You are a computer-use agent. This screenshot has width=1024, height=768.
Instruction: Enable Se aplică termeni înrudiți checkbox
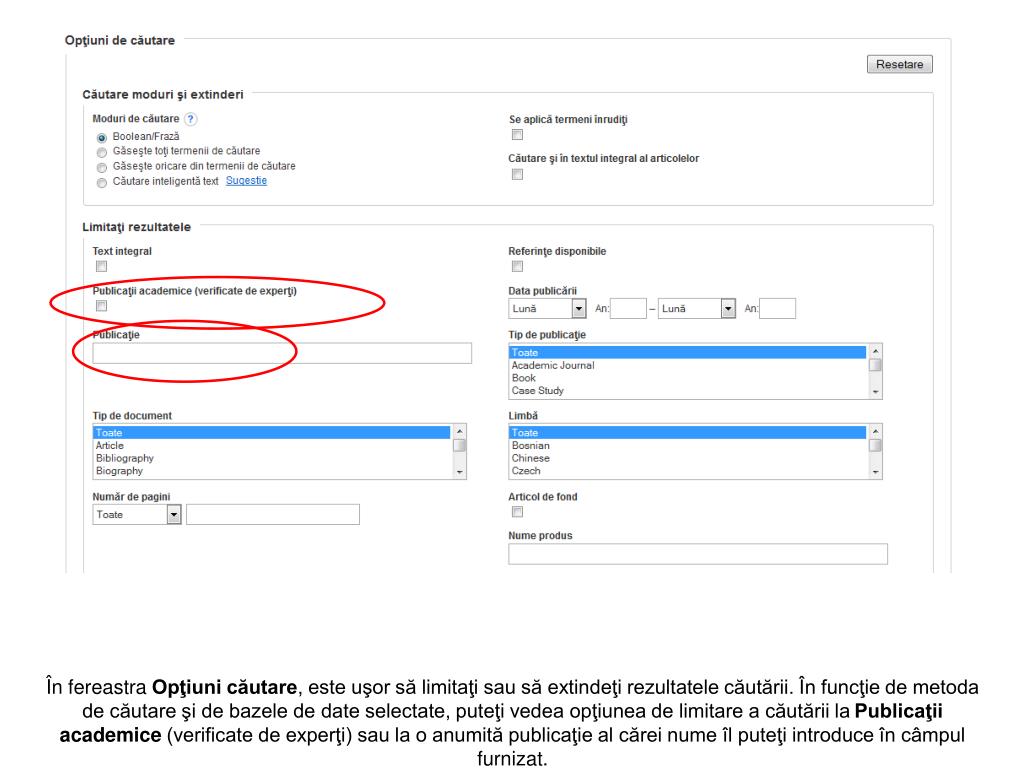(517, 135)
